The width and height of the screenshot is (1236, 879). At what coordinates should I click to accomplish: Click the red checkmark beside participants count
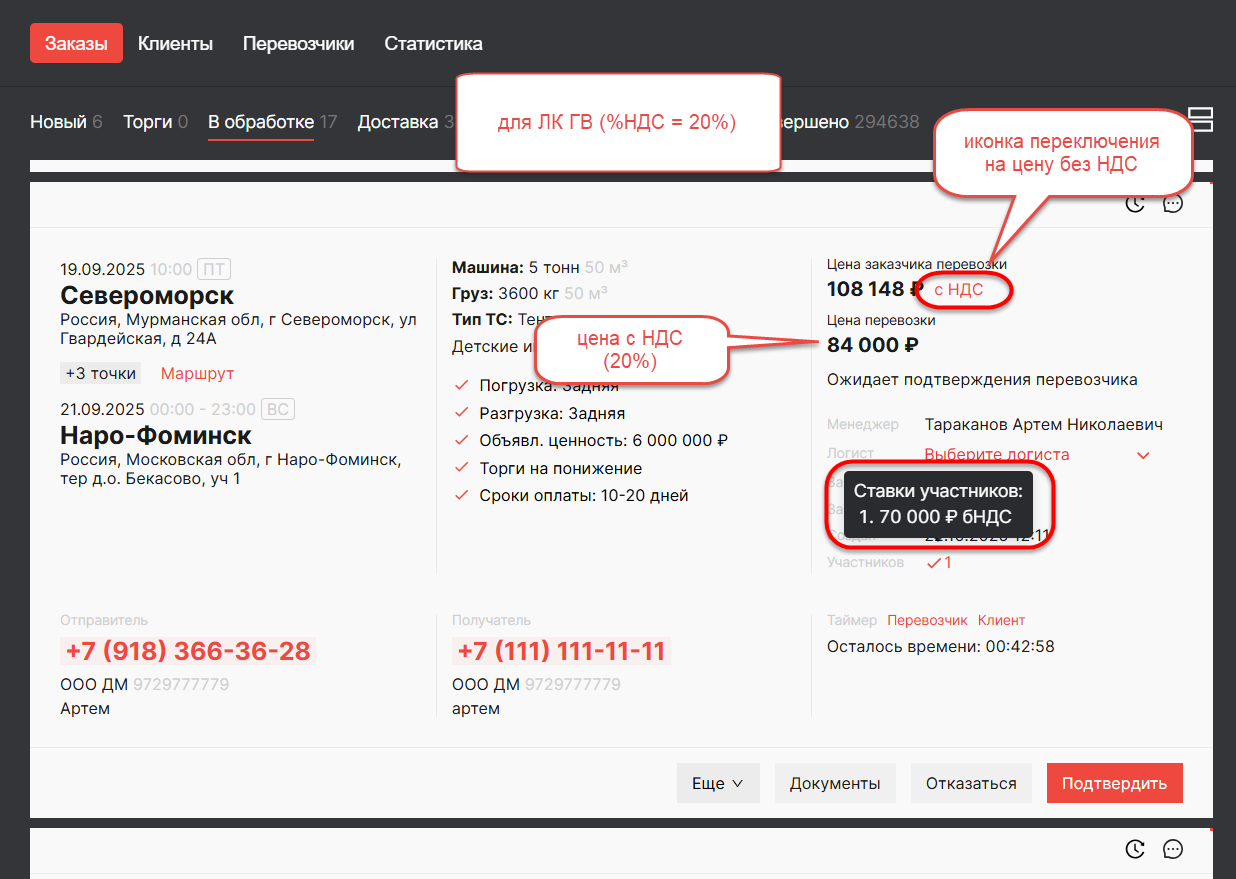pos(934,563)
